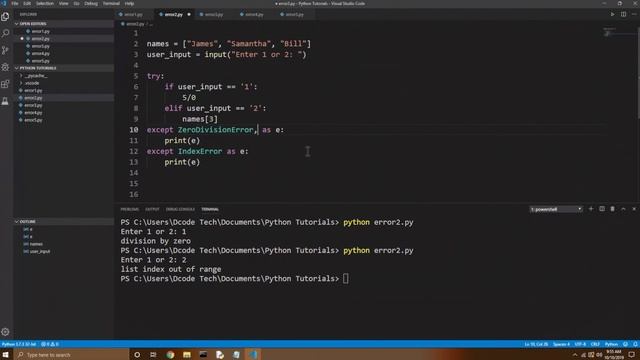This screenshot has height=360, width=640.
Task: Switch to the error1.py editor tab
Action: tap(133, 14)
